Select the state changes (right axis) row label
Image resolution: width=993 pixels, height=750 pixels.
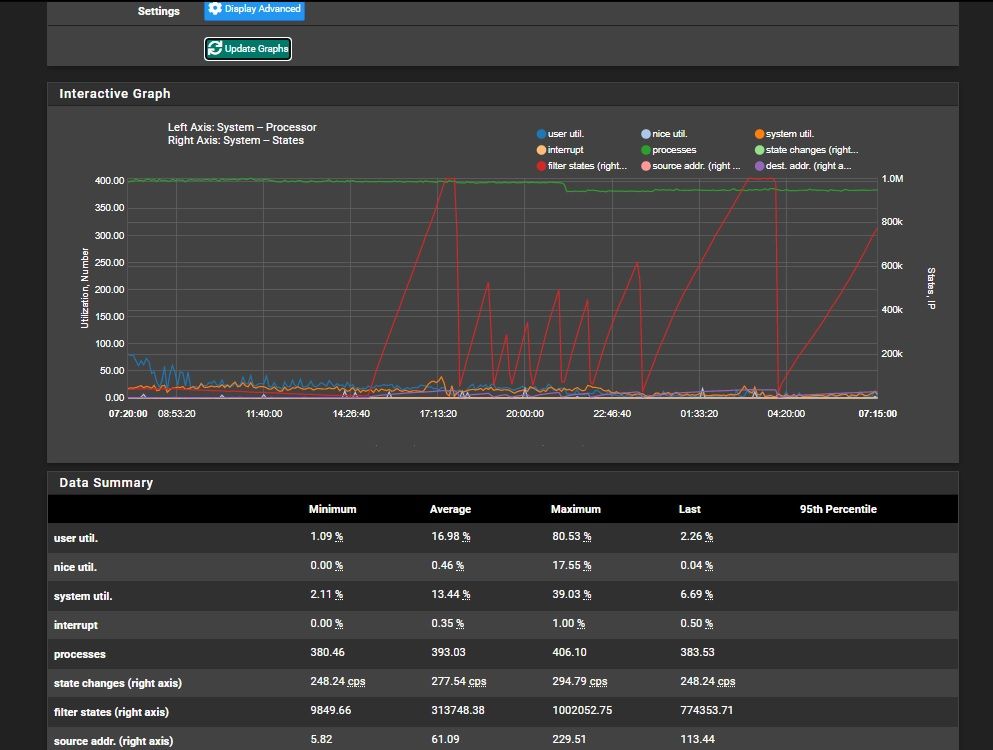[x=117, y=683]
